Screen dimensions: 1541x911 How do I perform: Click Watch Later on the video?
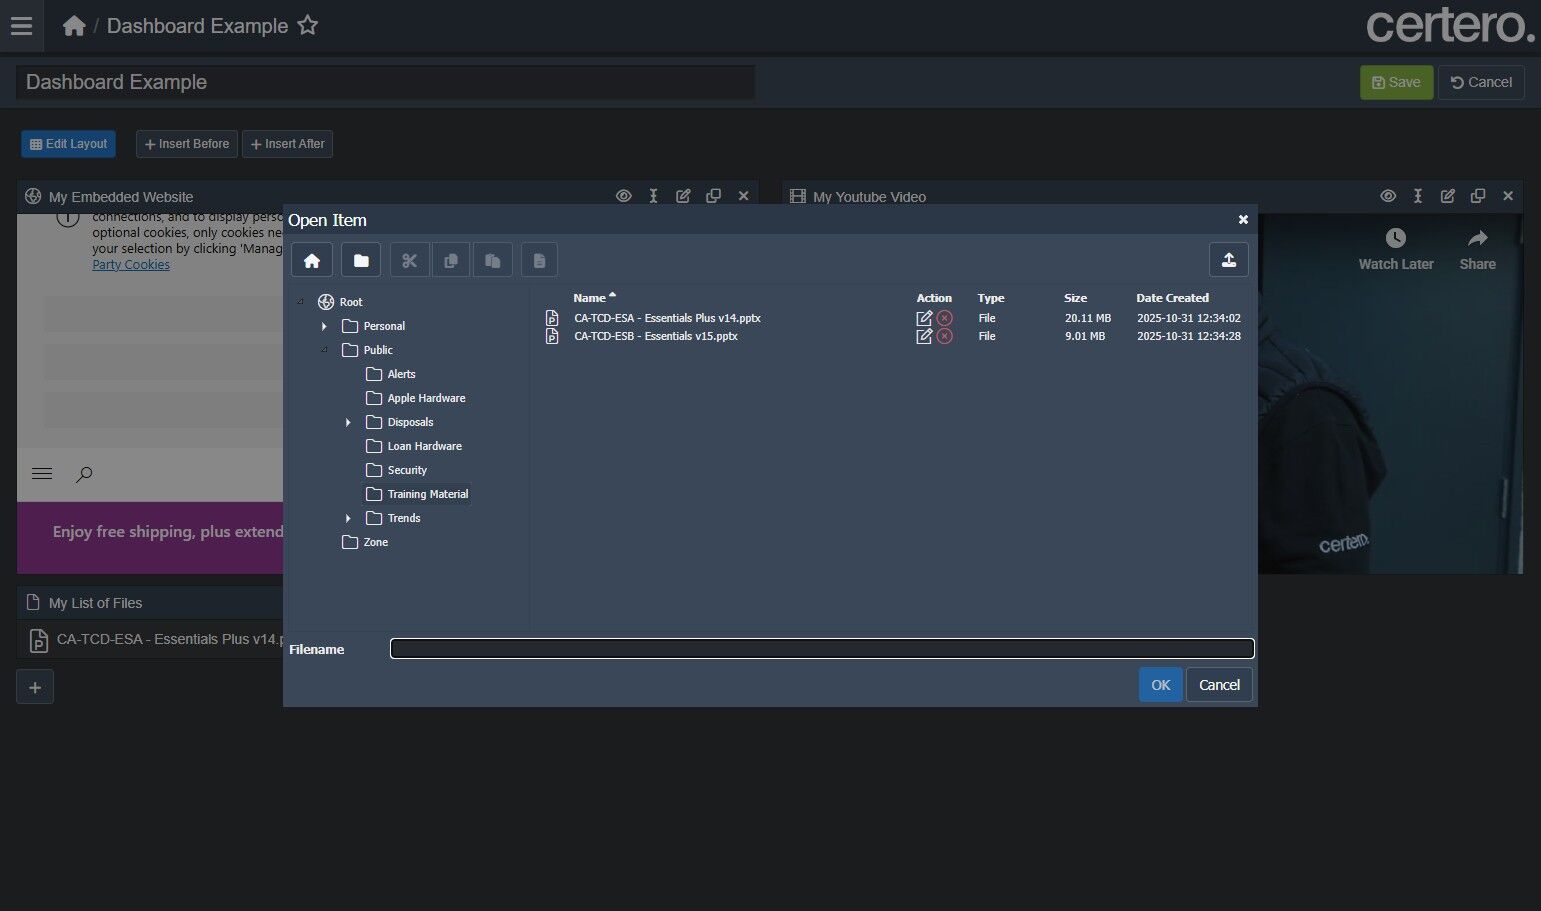(x=1396, y=249)
